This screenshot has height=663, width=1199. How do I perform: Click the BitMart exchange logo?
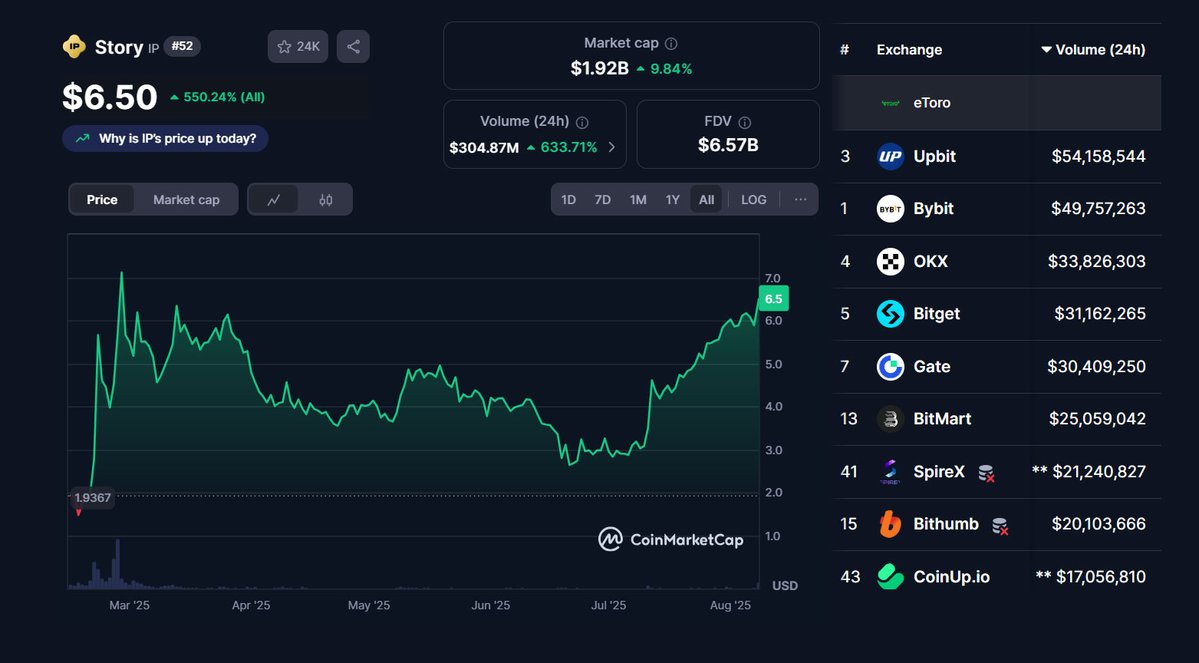click(x=890, y=419)
